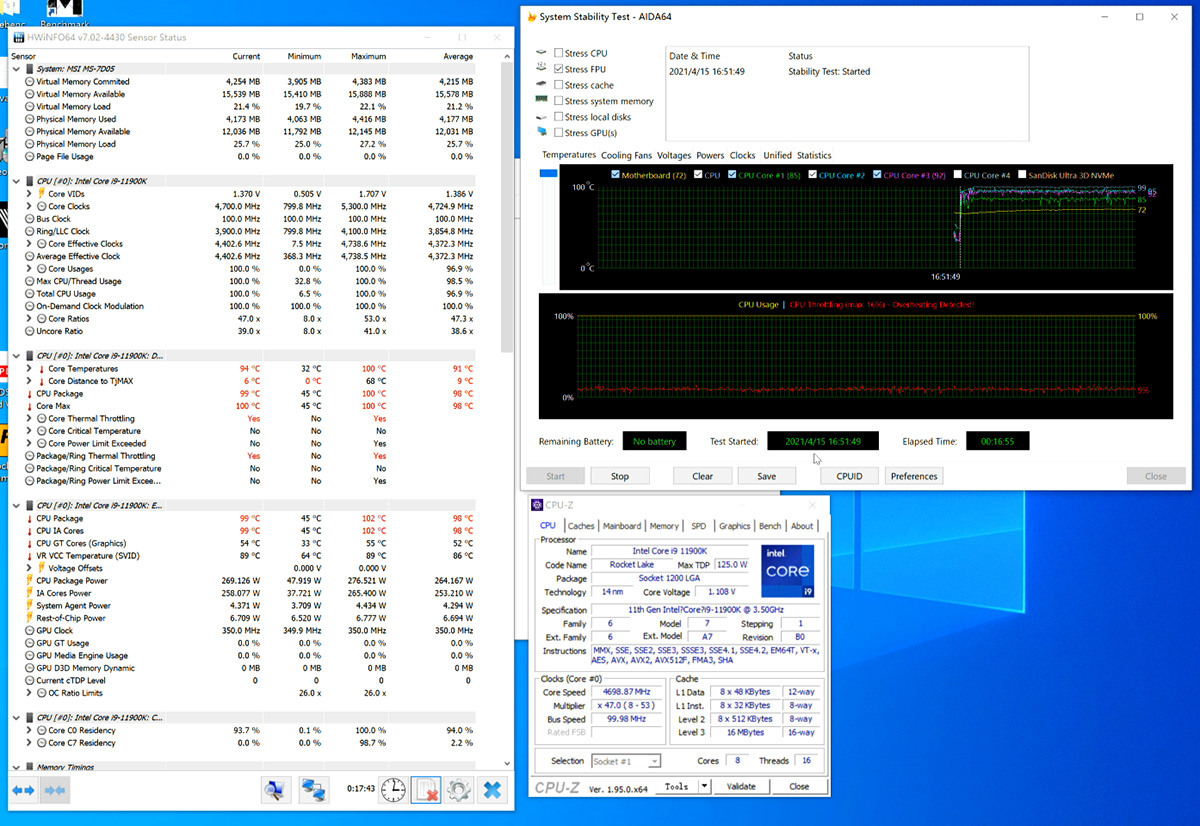Screen dimensions: 1200x826
Task: Enable the Stress GPU(s) checkbox
Action: coord(559,133)
